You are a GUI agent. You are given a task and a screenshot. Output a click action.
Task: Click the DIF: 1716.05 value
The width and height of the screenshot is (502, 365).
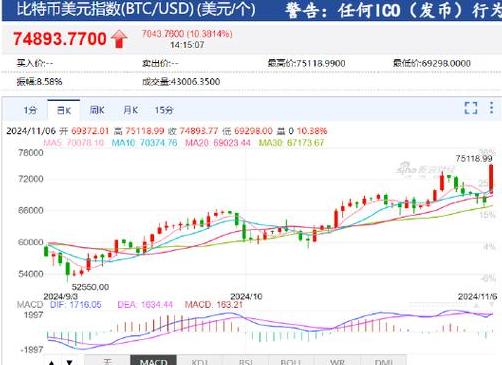point(76,305)
